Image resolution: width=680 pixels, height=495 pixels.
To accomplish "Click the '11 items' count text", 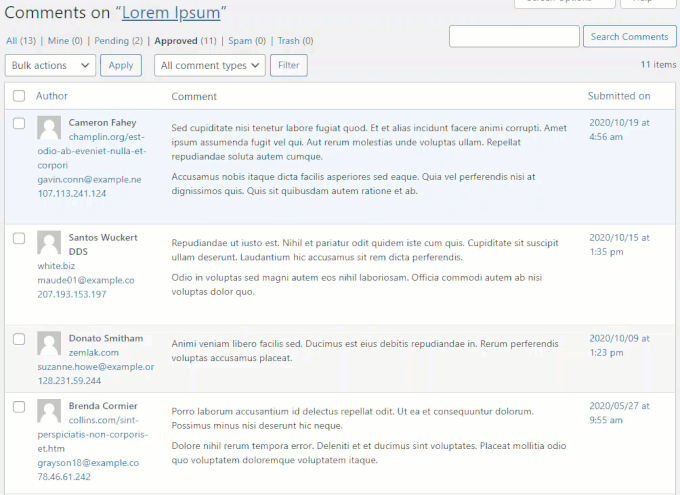I will [658, 65].
